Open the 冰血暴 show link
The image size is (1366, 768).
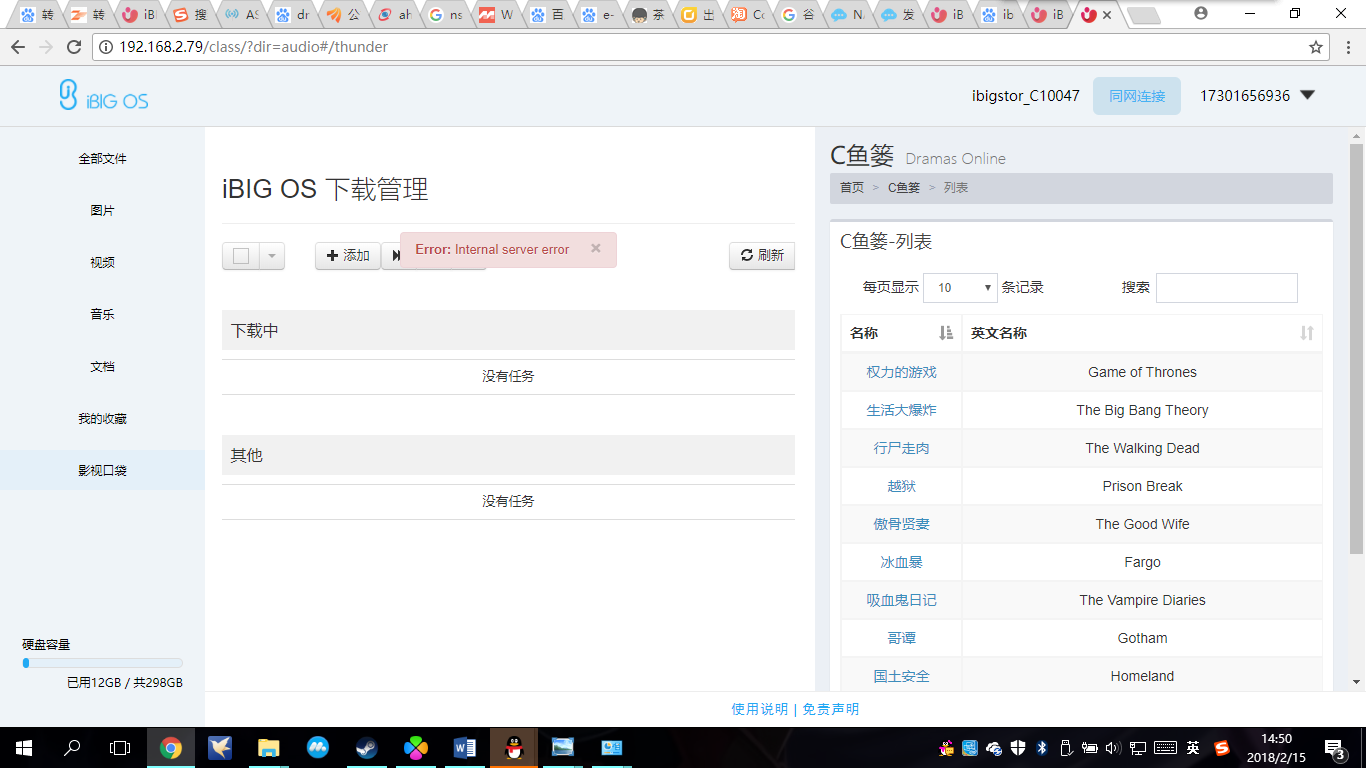pos(901,562)
